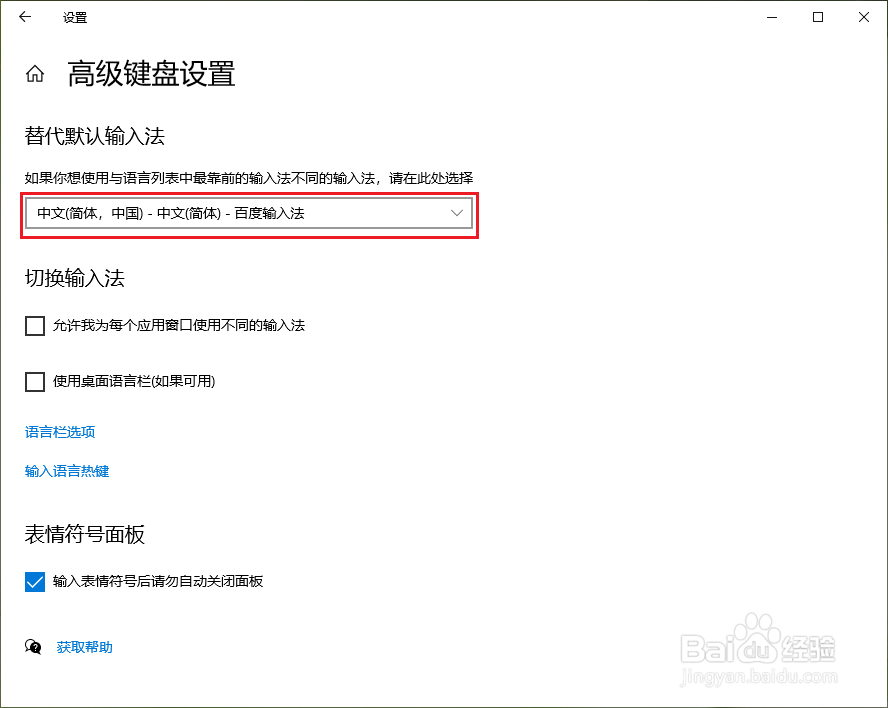Image resolution: width=888 pixels, height=708 pixels.
Task: Click the 表情符号面板 heading
Action: pos(85,534)
